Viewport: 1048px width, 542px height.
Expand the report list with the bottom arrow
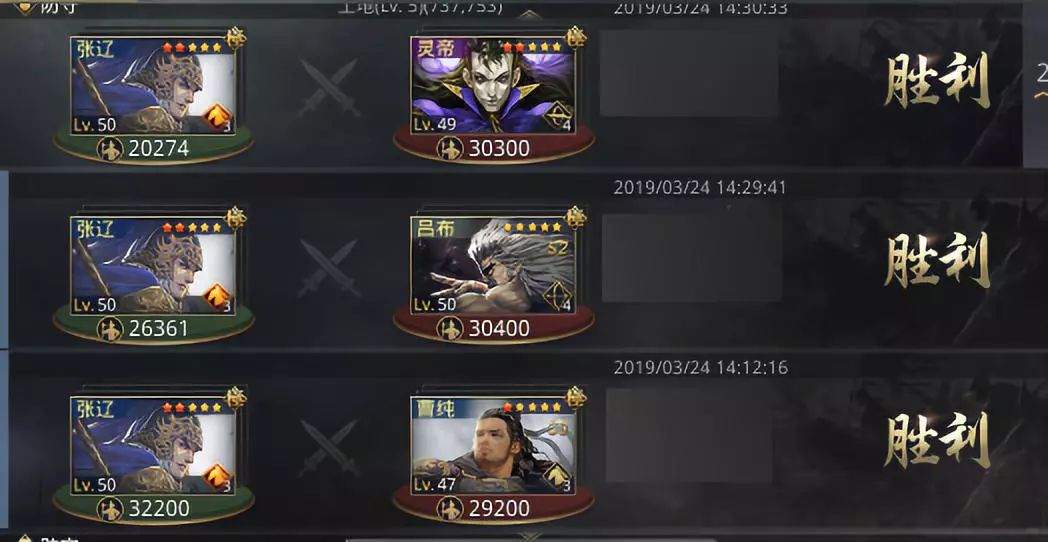(529, 536)
